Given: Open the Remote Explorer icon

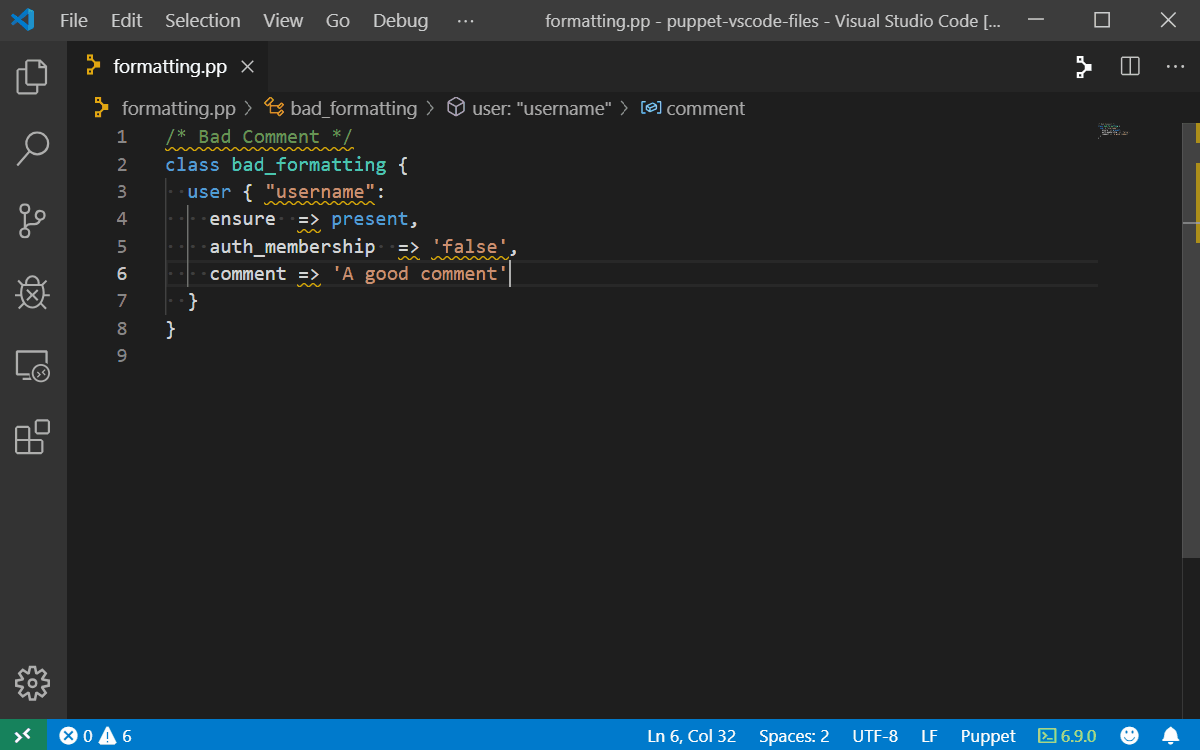Looking at the screenshot, I should point(33,366).
